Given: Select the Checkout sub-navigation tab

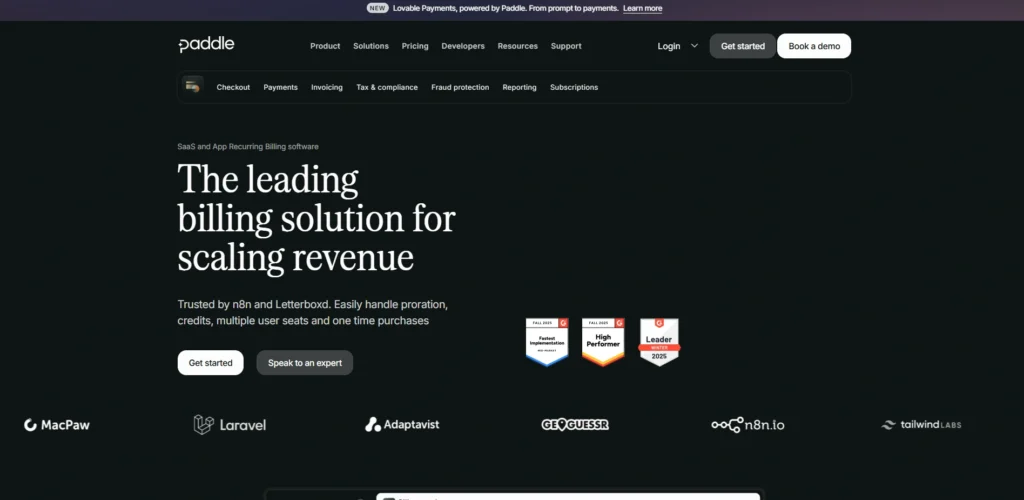Looking at the screenshot, I should [x=233, y=87].
